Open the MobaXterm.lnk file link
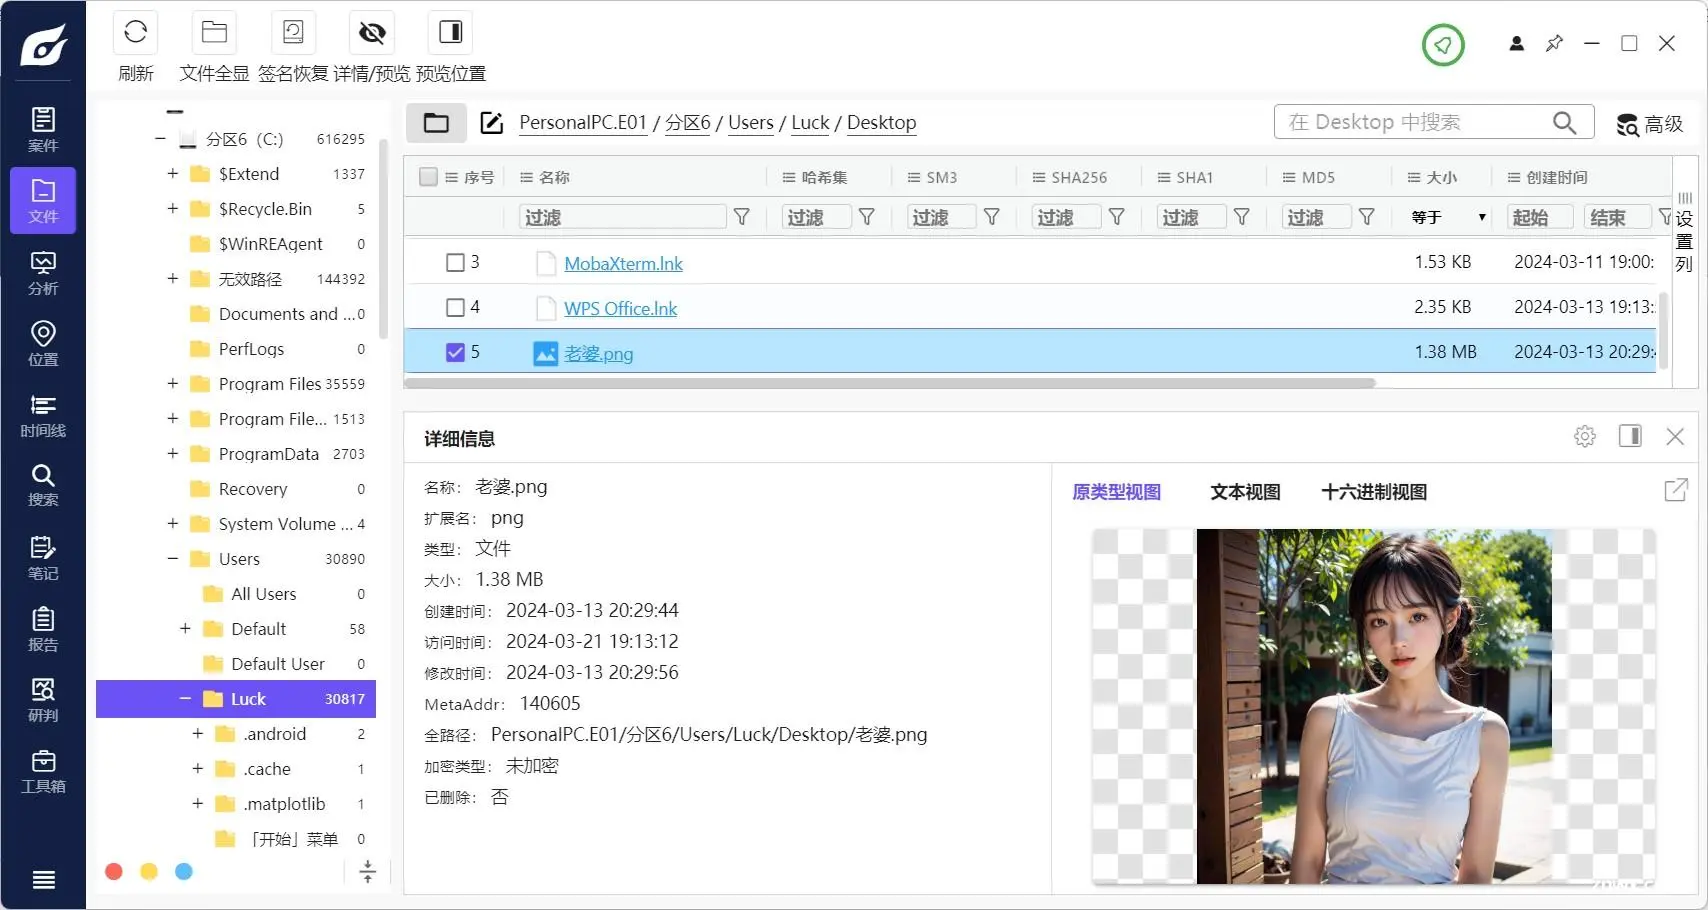The width and height of the screenshot is (1708, 910). point(623,264)
